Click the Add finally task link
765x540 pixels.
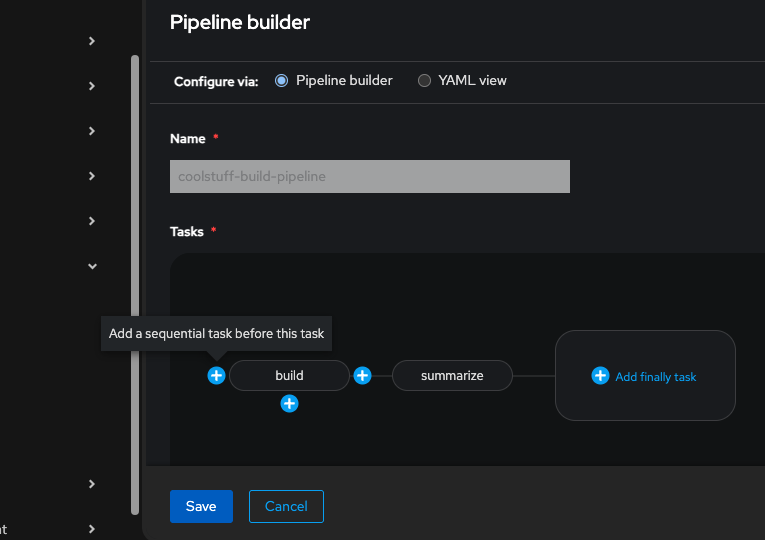[655, 377]
